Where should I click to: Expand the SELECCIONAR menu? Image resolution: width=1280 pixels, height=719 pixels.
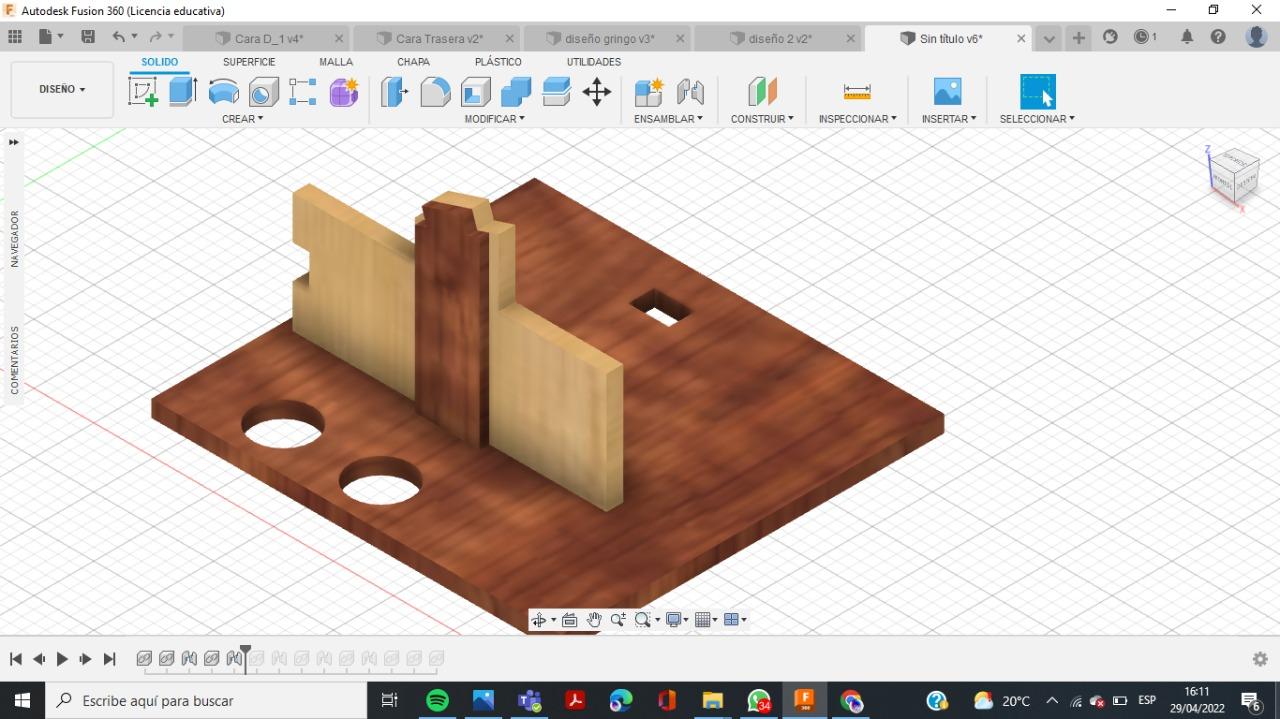coord(1037,119)
